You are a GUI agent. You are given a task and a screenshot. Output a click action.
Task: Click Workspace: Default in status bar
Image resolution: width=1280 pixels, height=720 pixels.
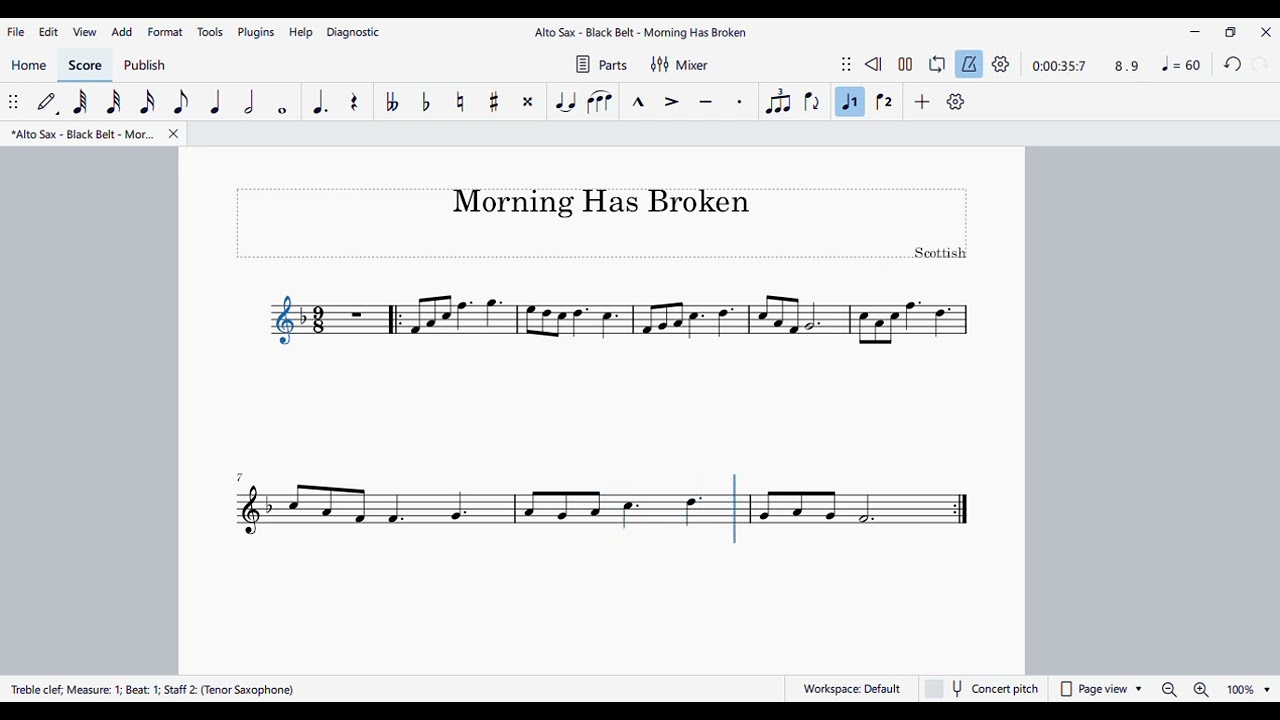tap(852, 689)
